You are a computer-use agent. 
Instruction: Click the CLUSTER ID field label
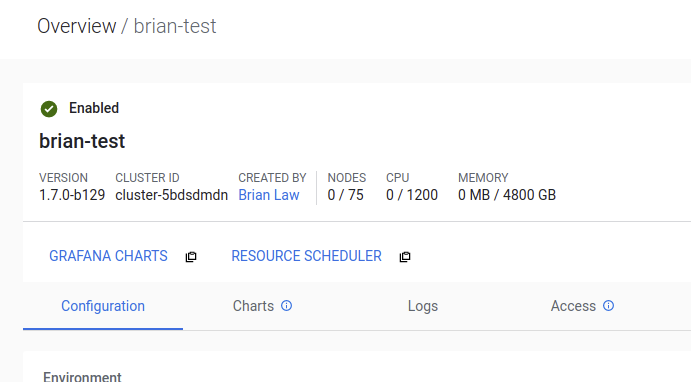click(x=147, y=178)
